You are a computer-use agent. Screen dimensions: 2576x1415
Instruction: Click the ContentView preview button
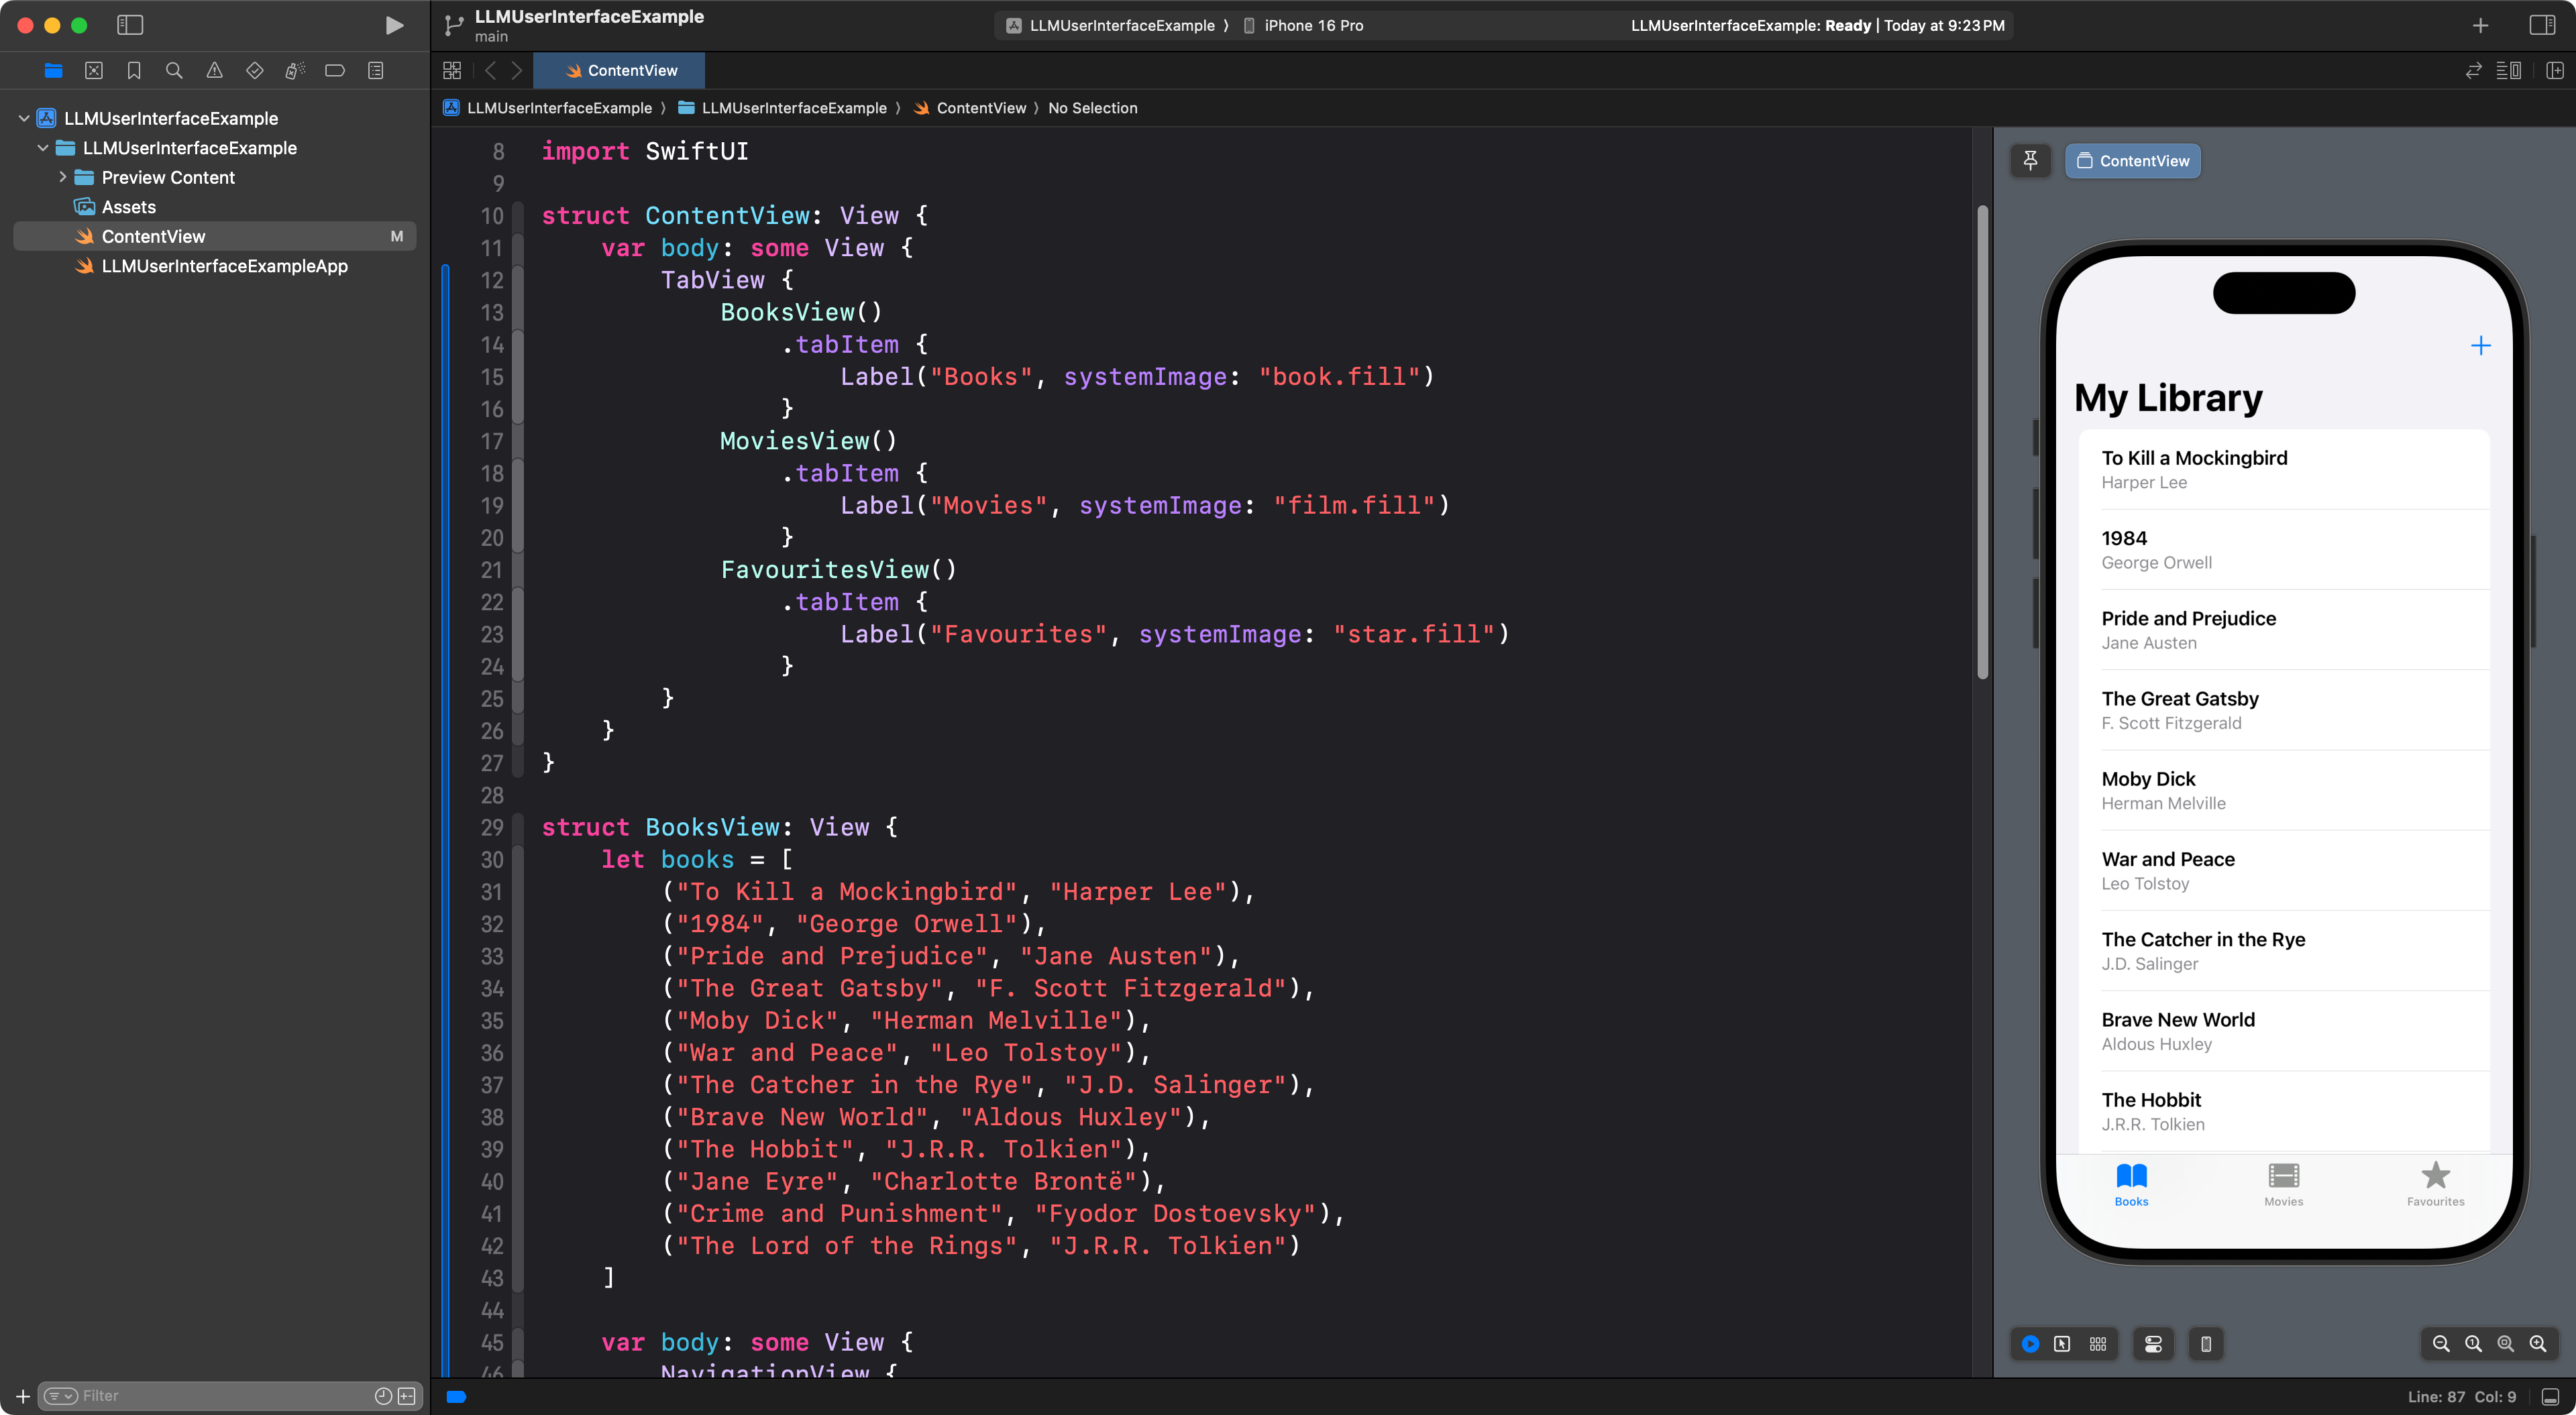click(x=2132, y=160)
